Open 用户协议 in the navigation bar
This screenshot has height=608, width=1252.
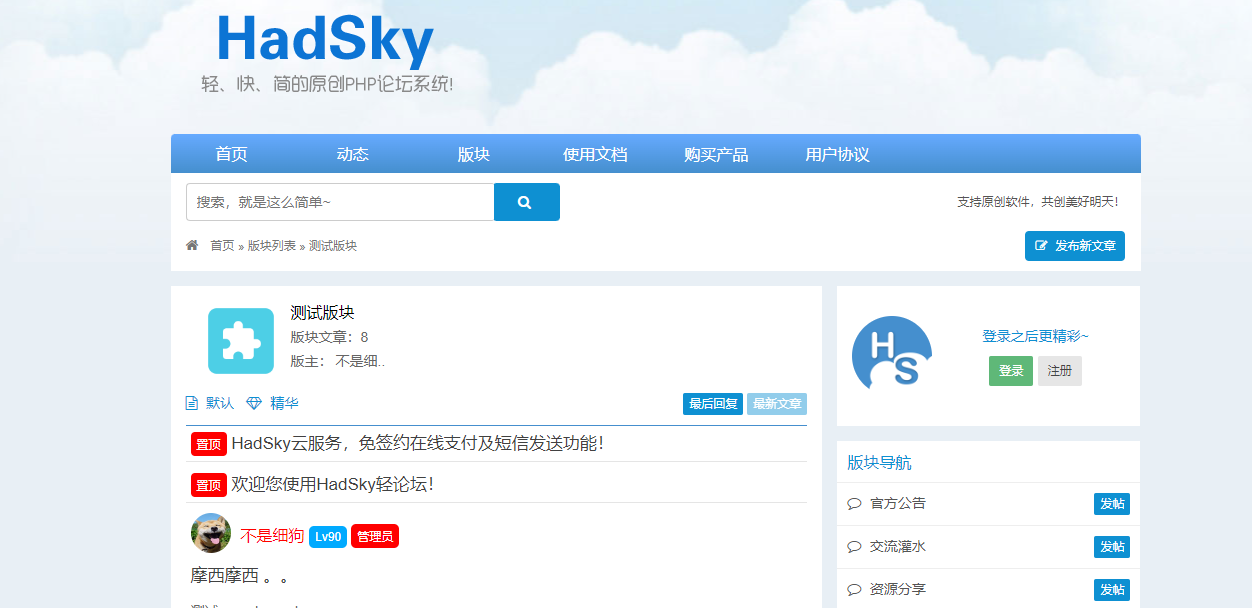tap(838, 154)
